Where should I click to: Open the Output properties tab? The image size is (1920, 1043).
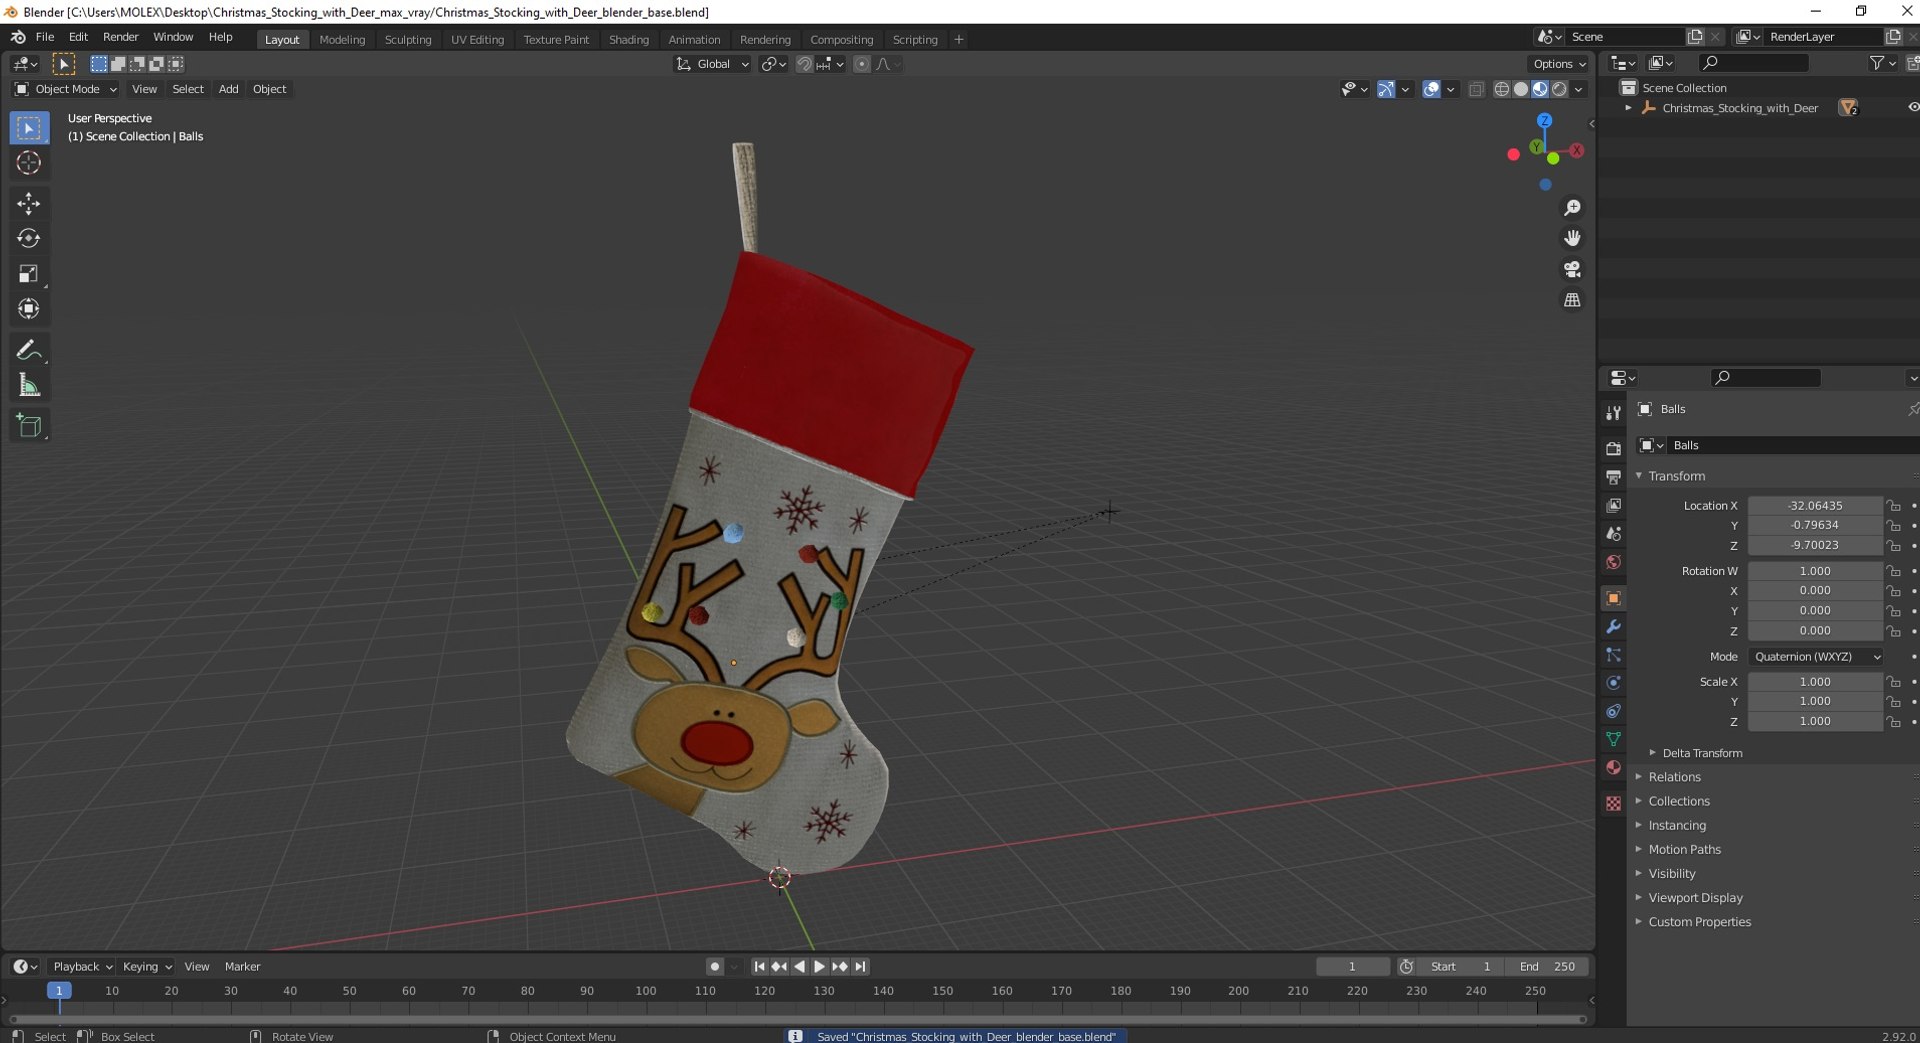(1613, 477)
